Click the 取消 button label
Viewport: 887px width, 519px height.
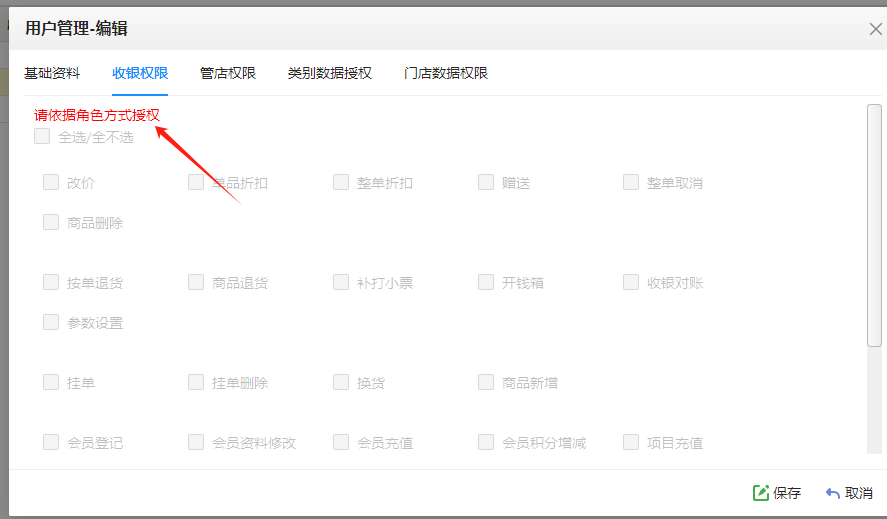(859, 493)
